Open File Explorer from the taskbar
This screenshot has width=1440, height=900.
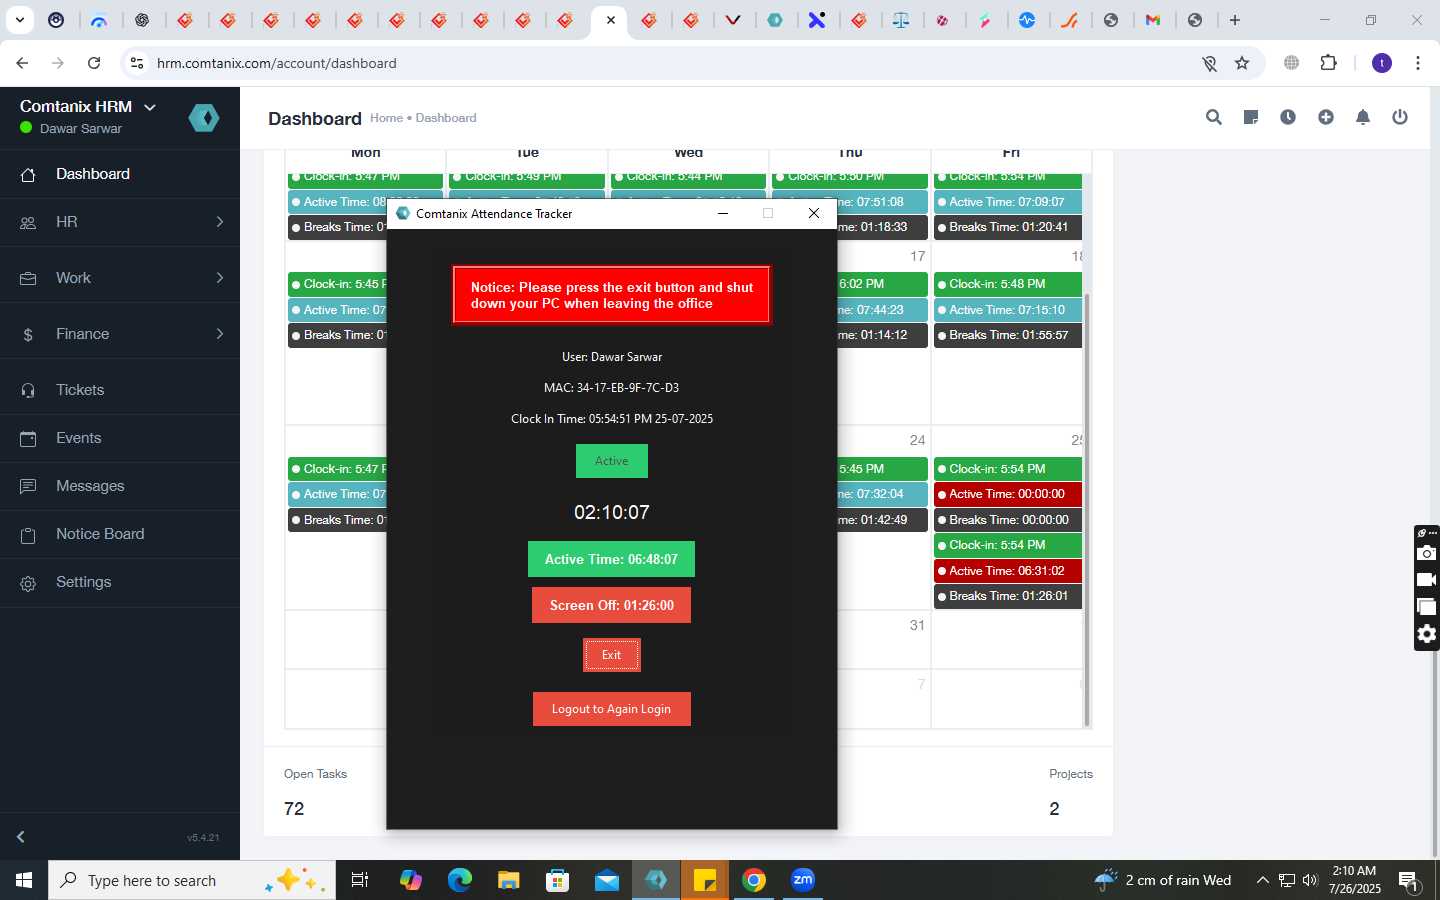click(x=509, y=880)
